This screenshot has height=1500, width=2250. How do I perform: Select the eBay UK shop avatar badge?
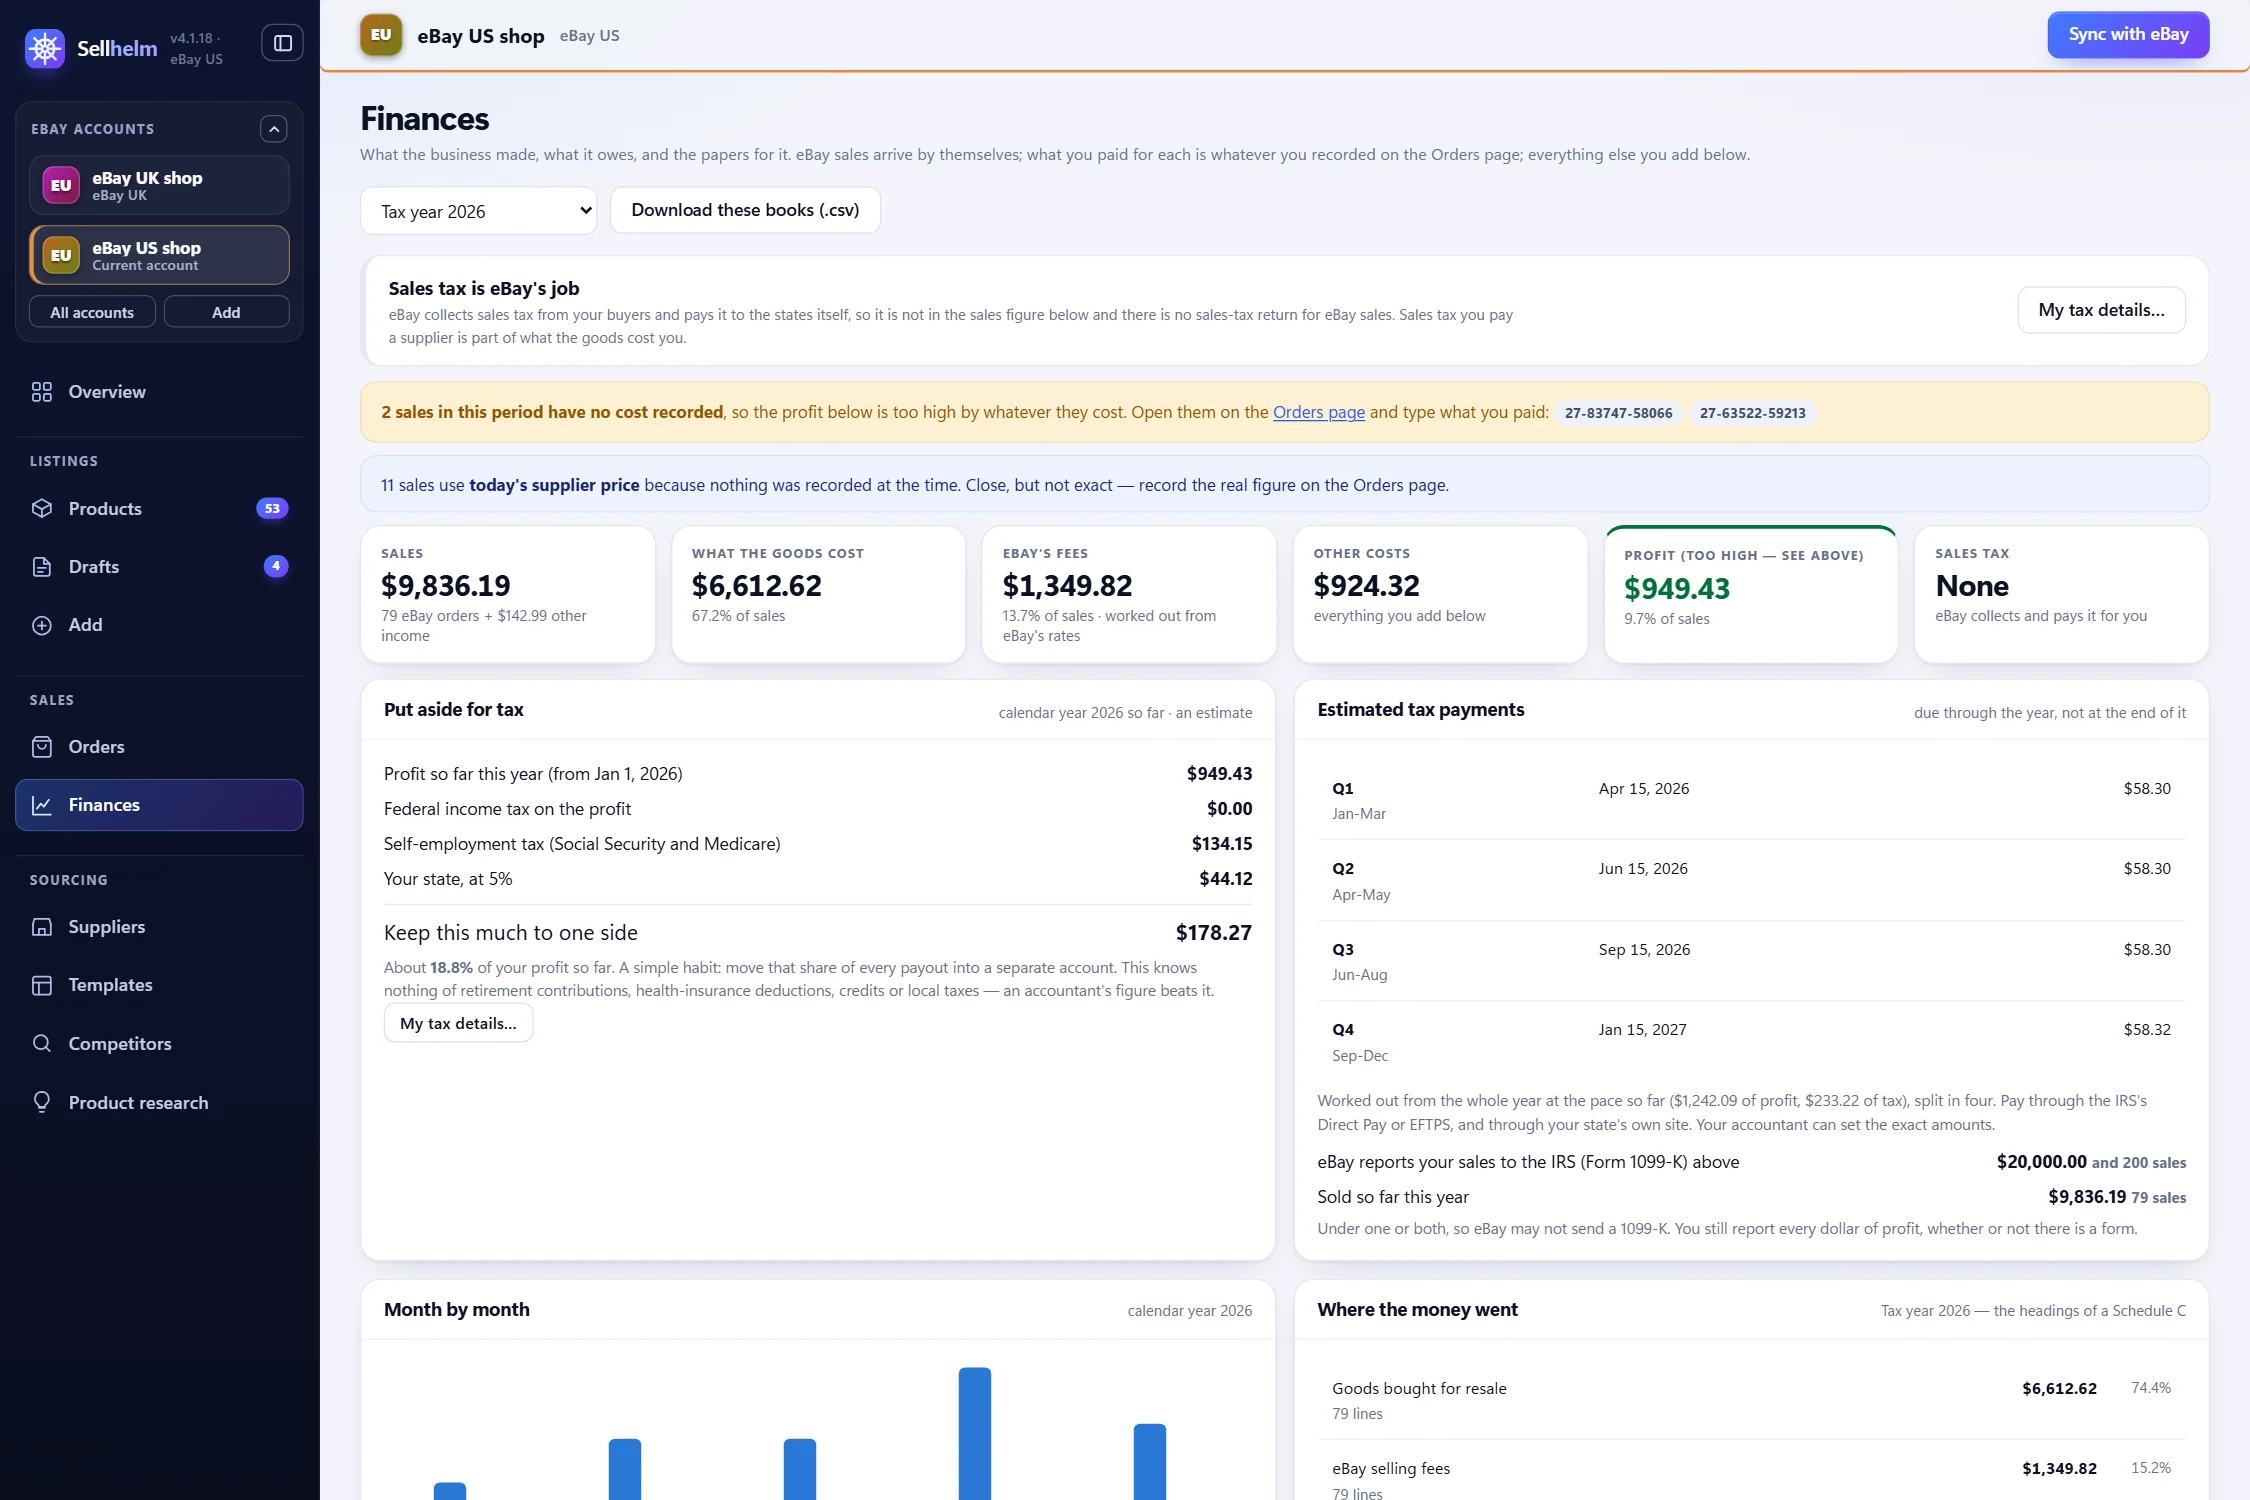[x=61, y=185]
